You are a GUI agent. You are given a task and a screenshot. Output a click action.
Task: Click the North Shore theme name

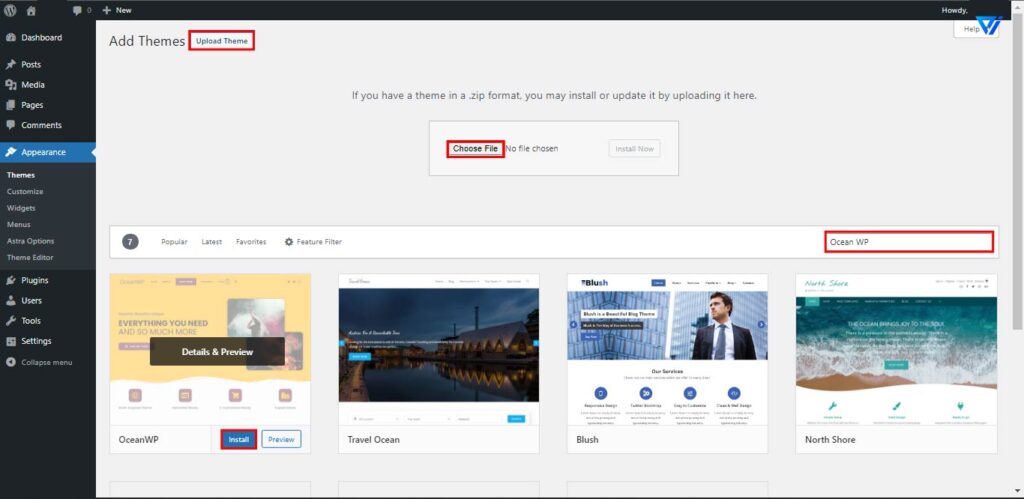pyautogui.click(x=830, y=440)
